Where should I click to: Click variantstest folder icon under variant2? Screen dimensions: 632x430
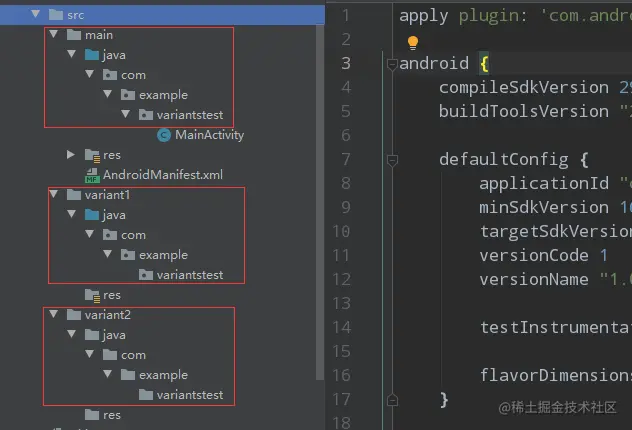[x=146, y=395]
